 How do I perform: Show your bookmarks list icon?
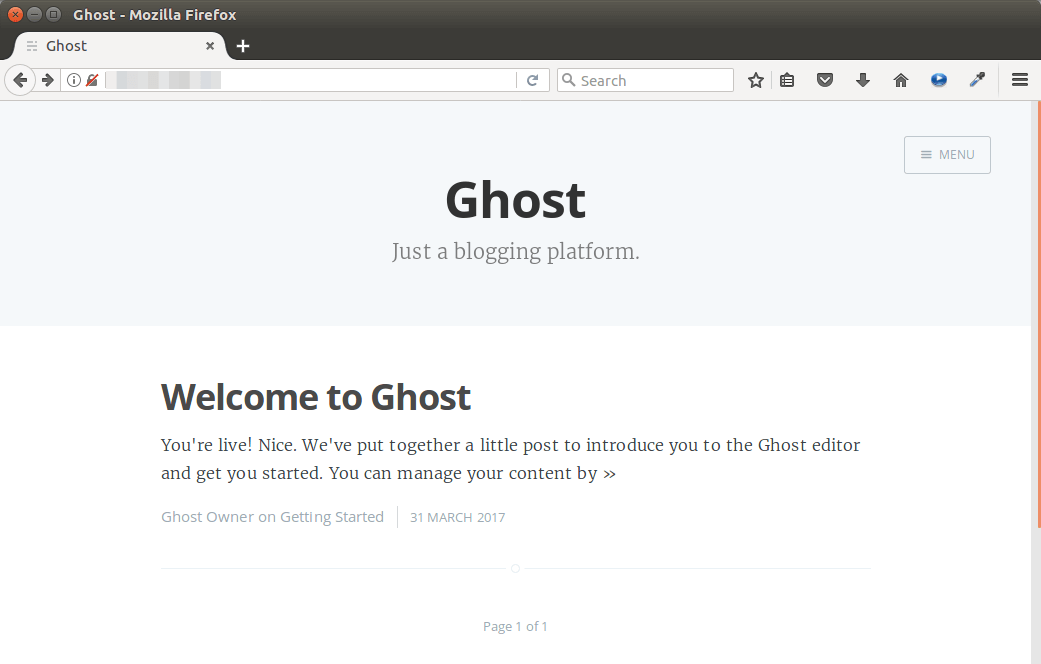click(x=787, y=80)
